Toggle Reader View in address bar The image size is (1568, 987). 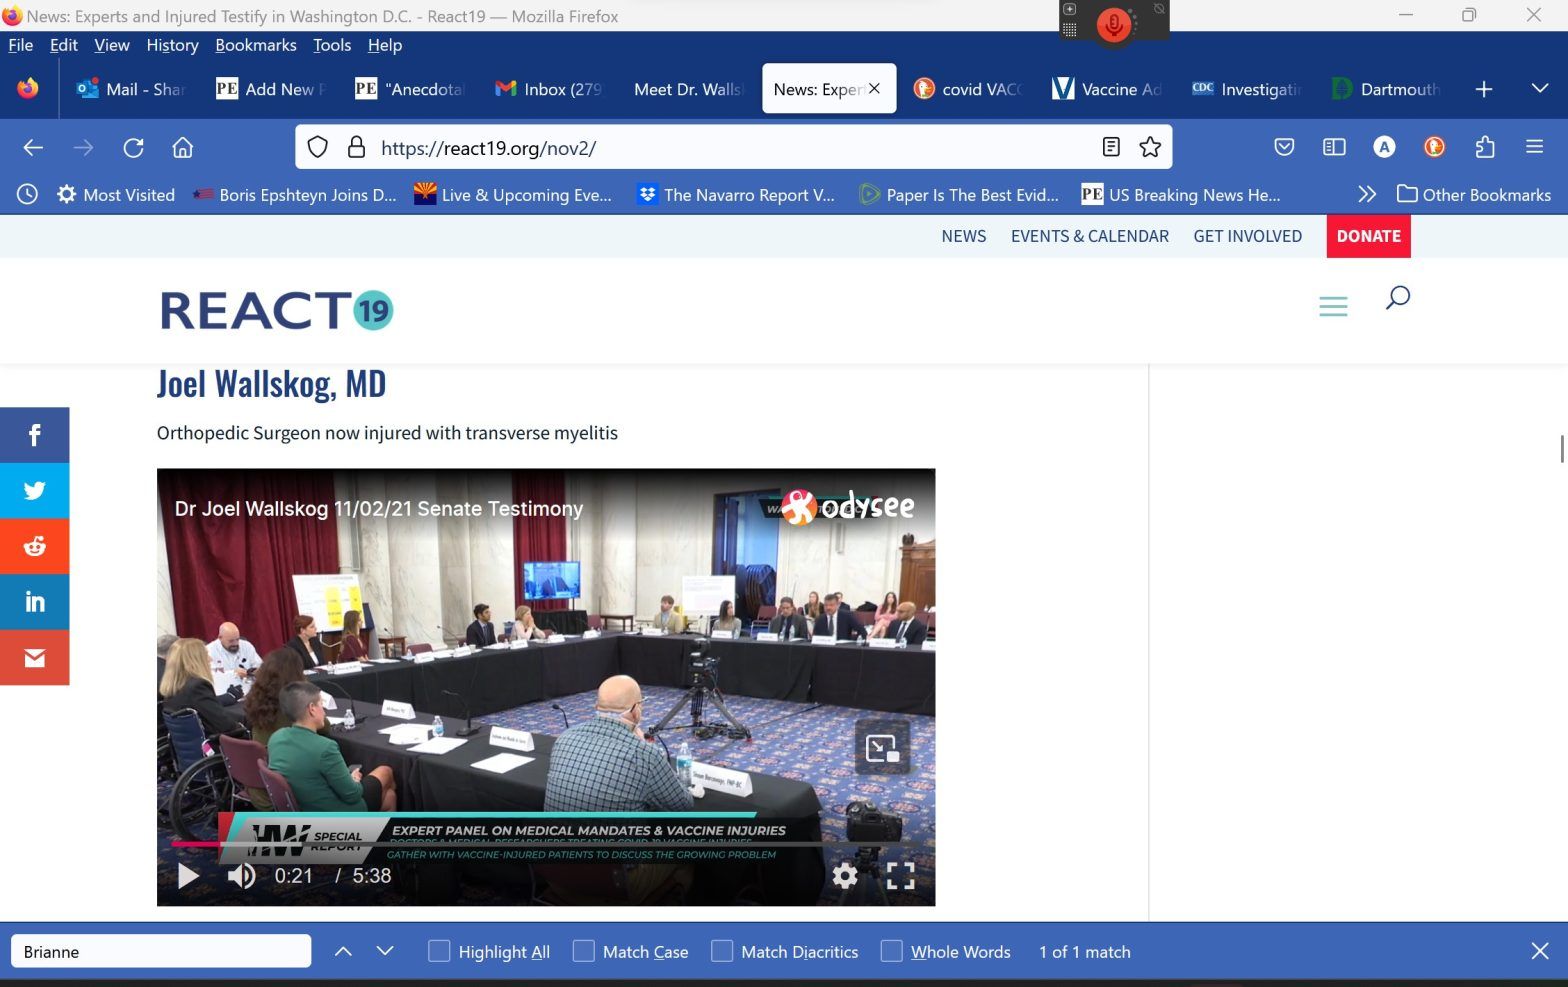pyautogui.click(x=1110, y=147)
